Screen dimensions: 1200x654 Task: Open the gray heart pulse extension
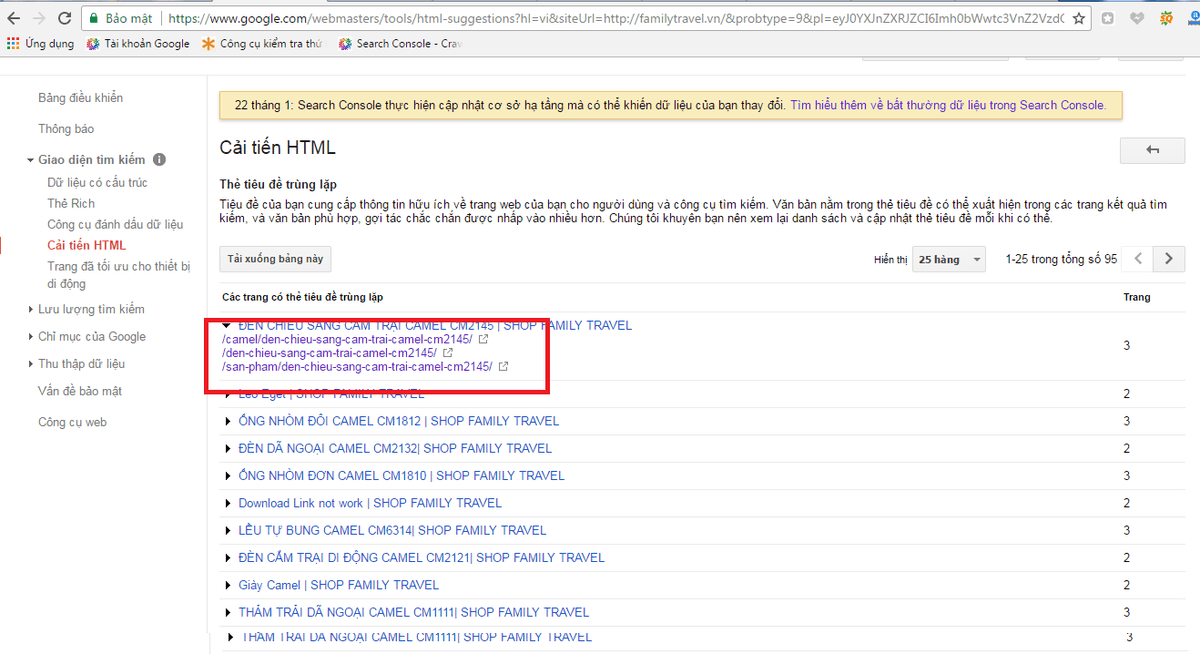pyautogui.click(x=1137, y=18)
